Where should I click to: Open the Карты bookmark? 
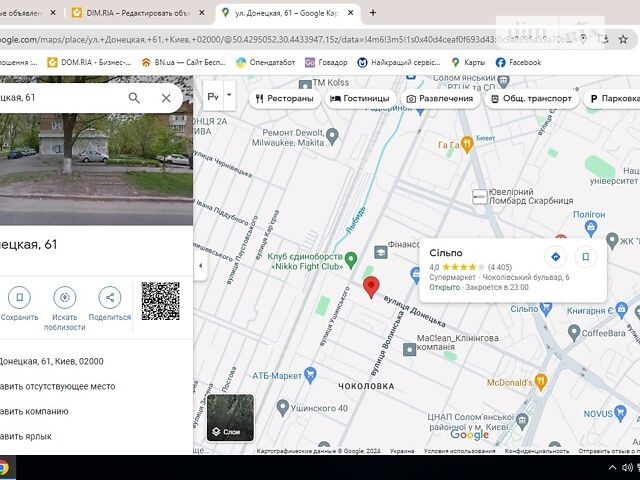(469, 62)
